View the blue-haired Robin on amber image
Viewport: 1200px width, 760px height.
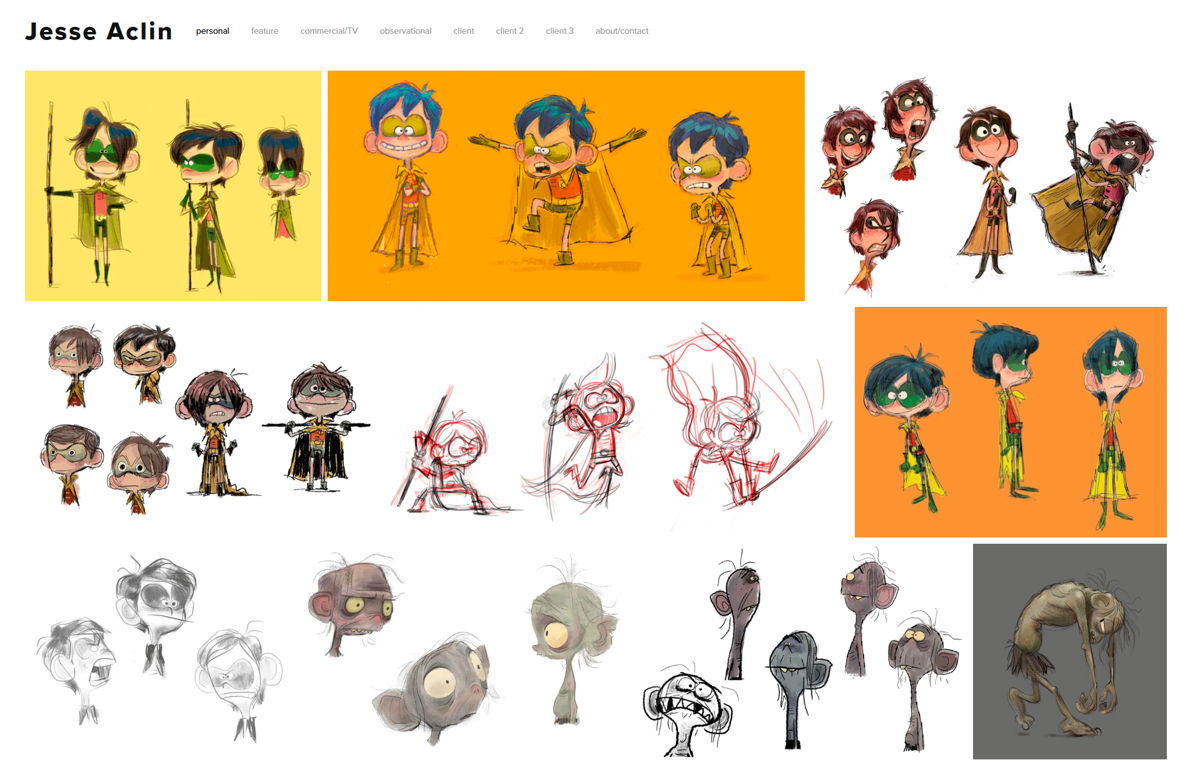click(566, 186)
